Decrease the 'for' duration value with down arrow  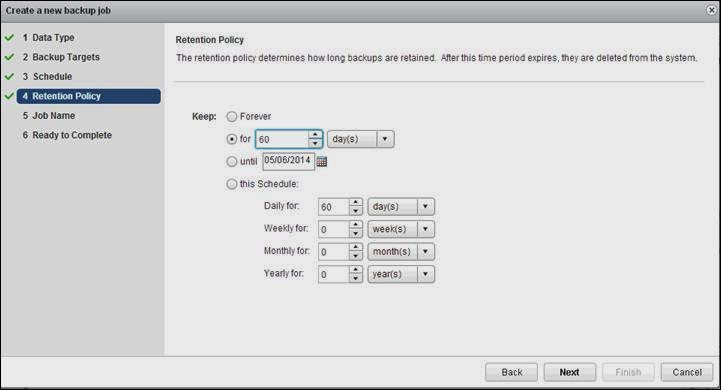(315, 143)
